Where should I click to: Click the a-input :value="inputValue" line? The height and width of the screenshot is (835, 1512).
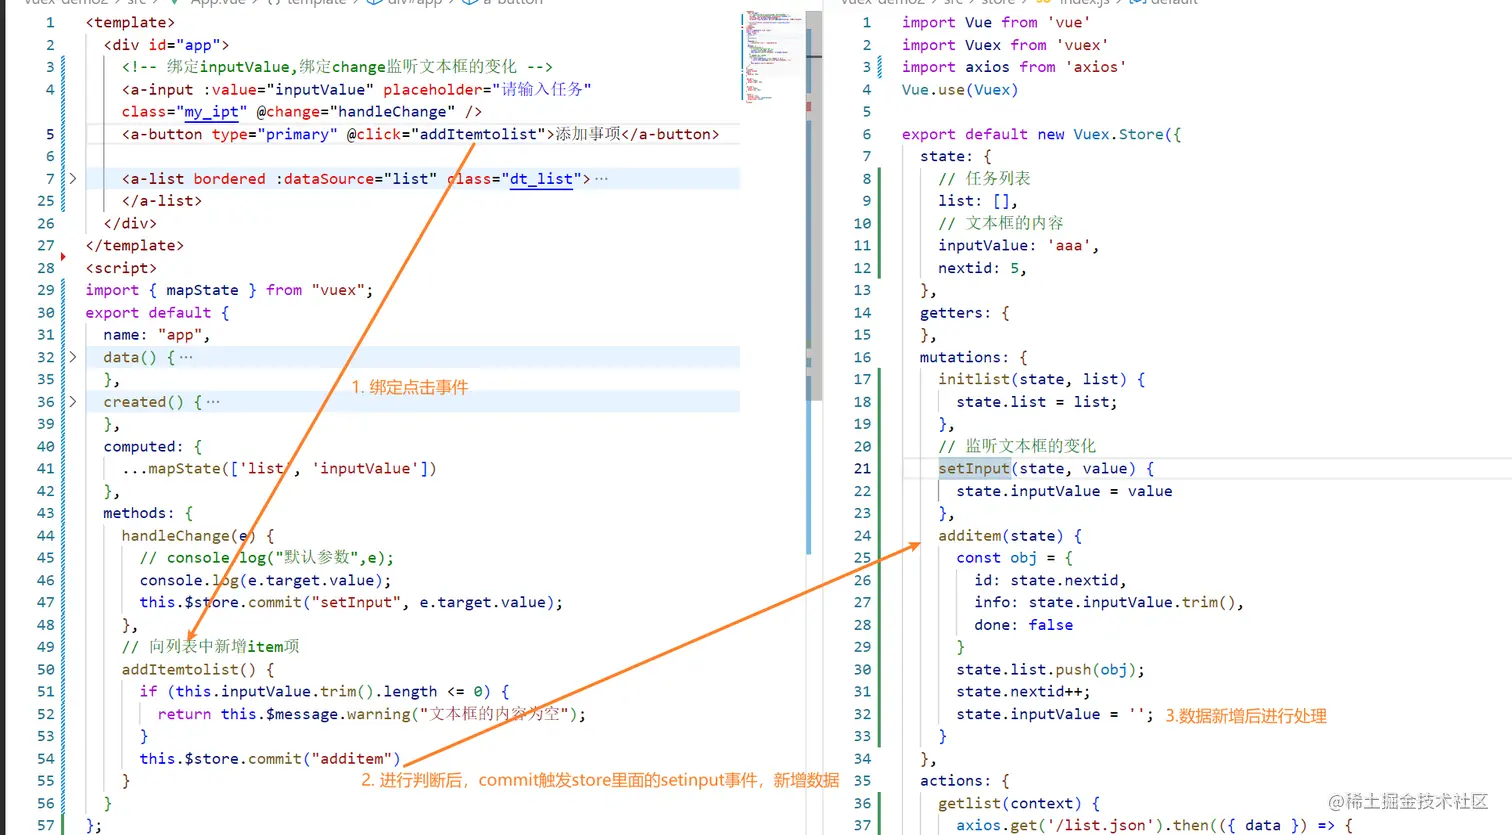[357, 89]
